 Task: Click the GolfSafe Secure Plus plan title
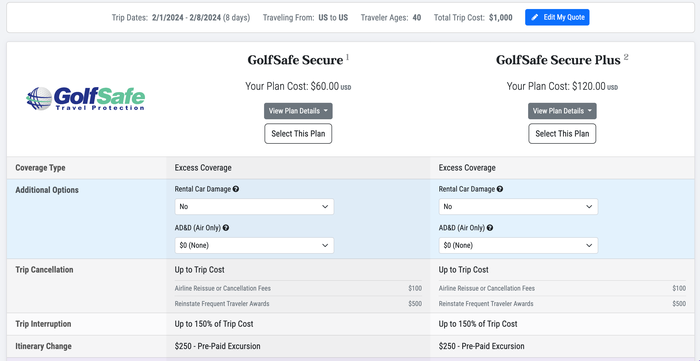point(558,60)
